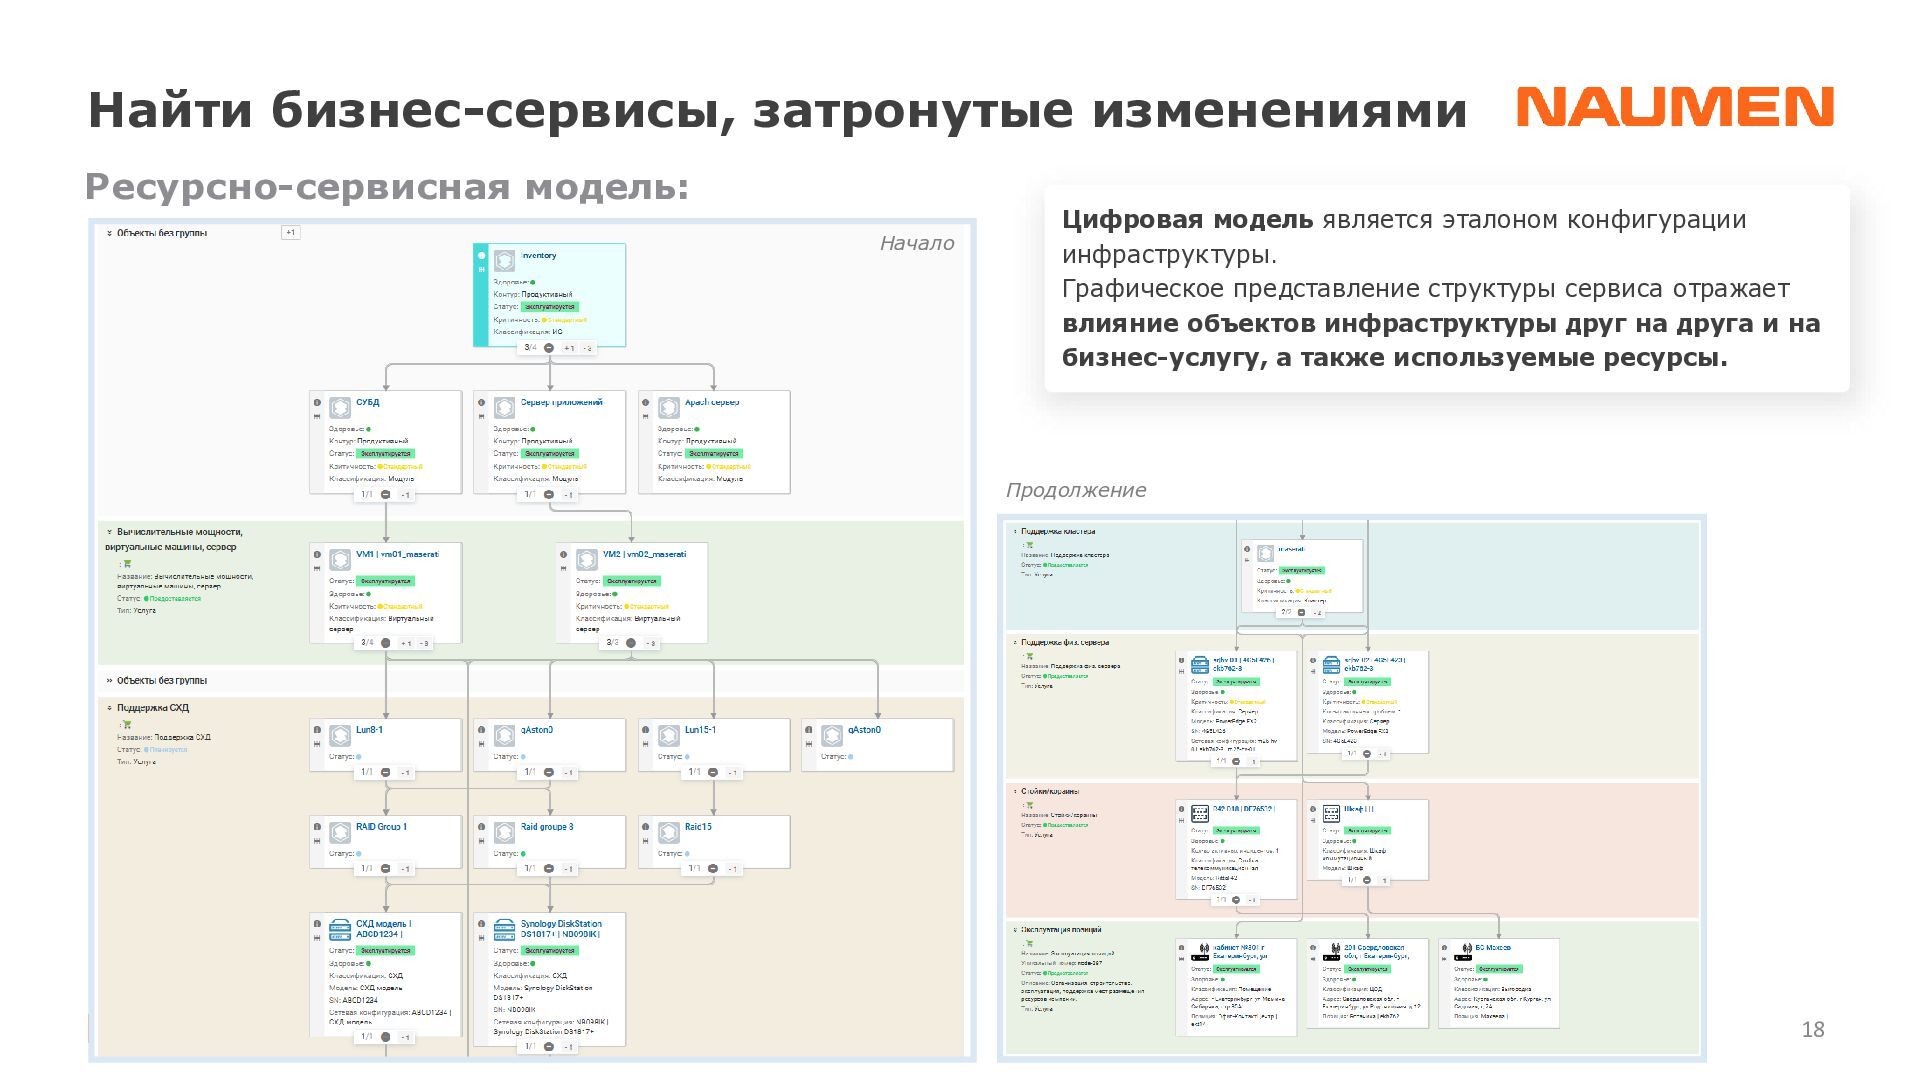The height and width of the screenshot is (1080, 1920).
Task: Click the rack icon on the Шкаф node
Action: [x=1331, y=813]
